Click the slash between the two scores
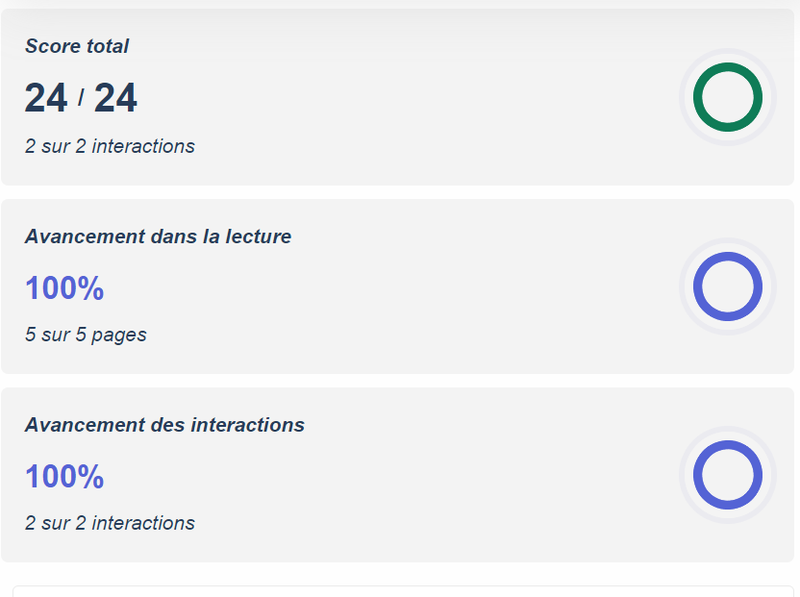Screen dimensions: 800x597 [x=81, y=98]
